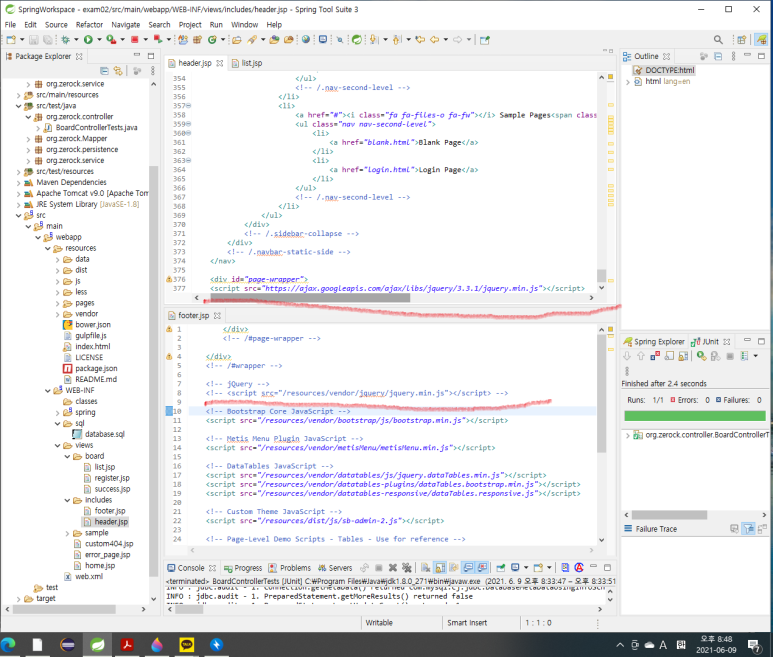Click the Adobe Acrobat taskbar icon

pyautogui.click(x=127, y=644)
